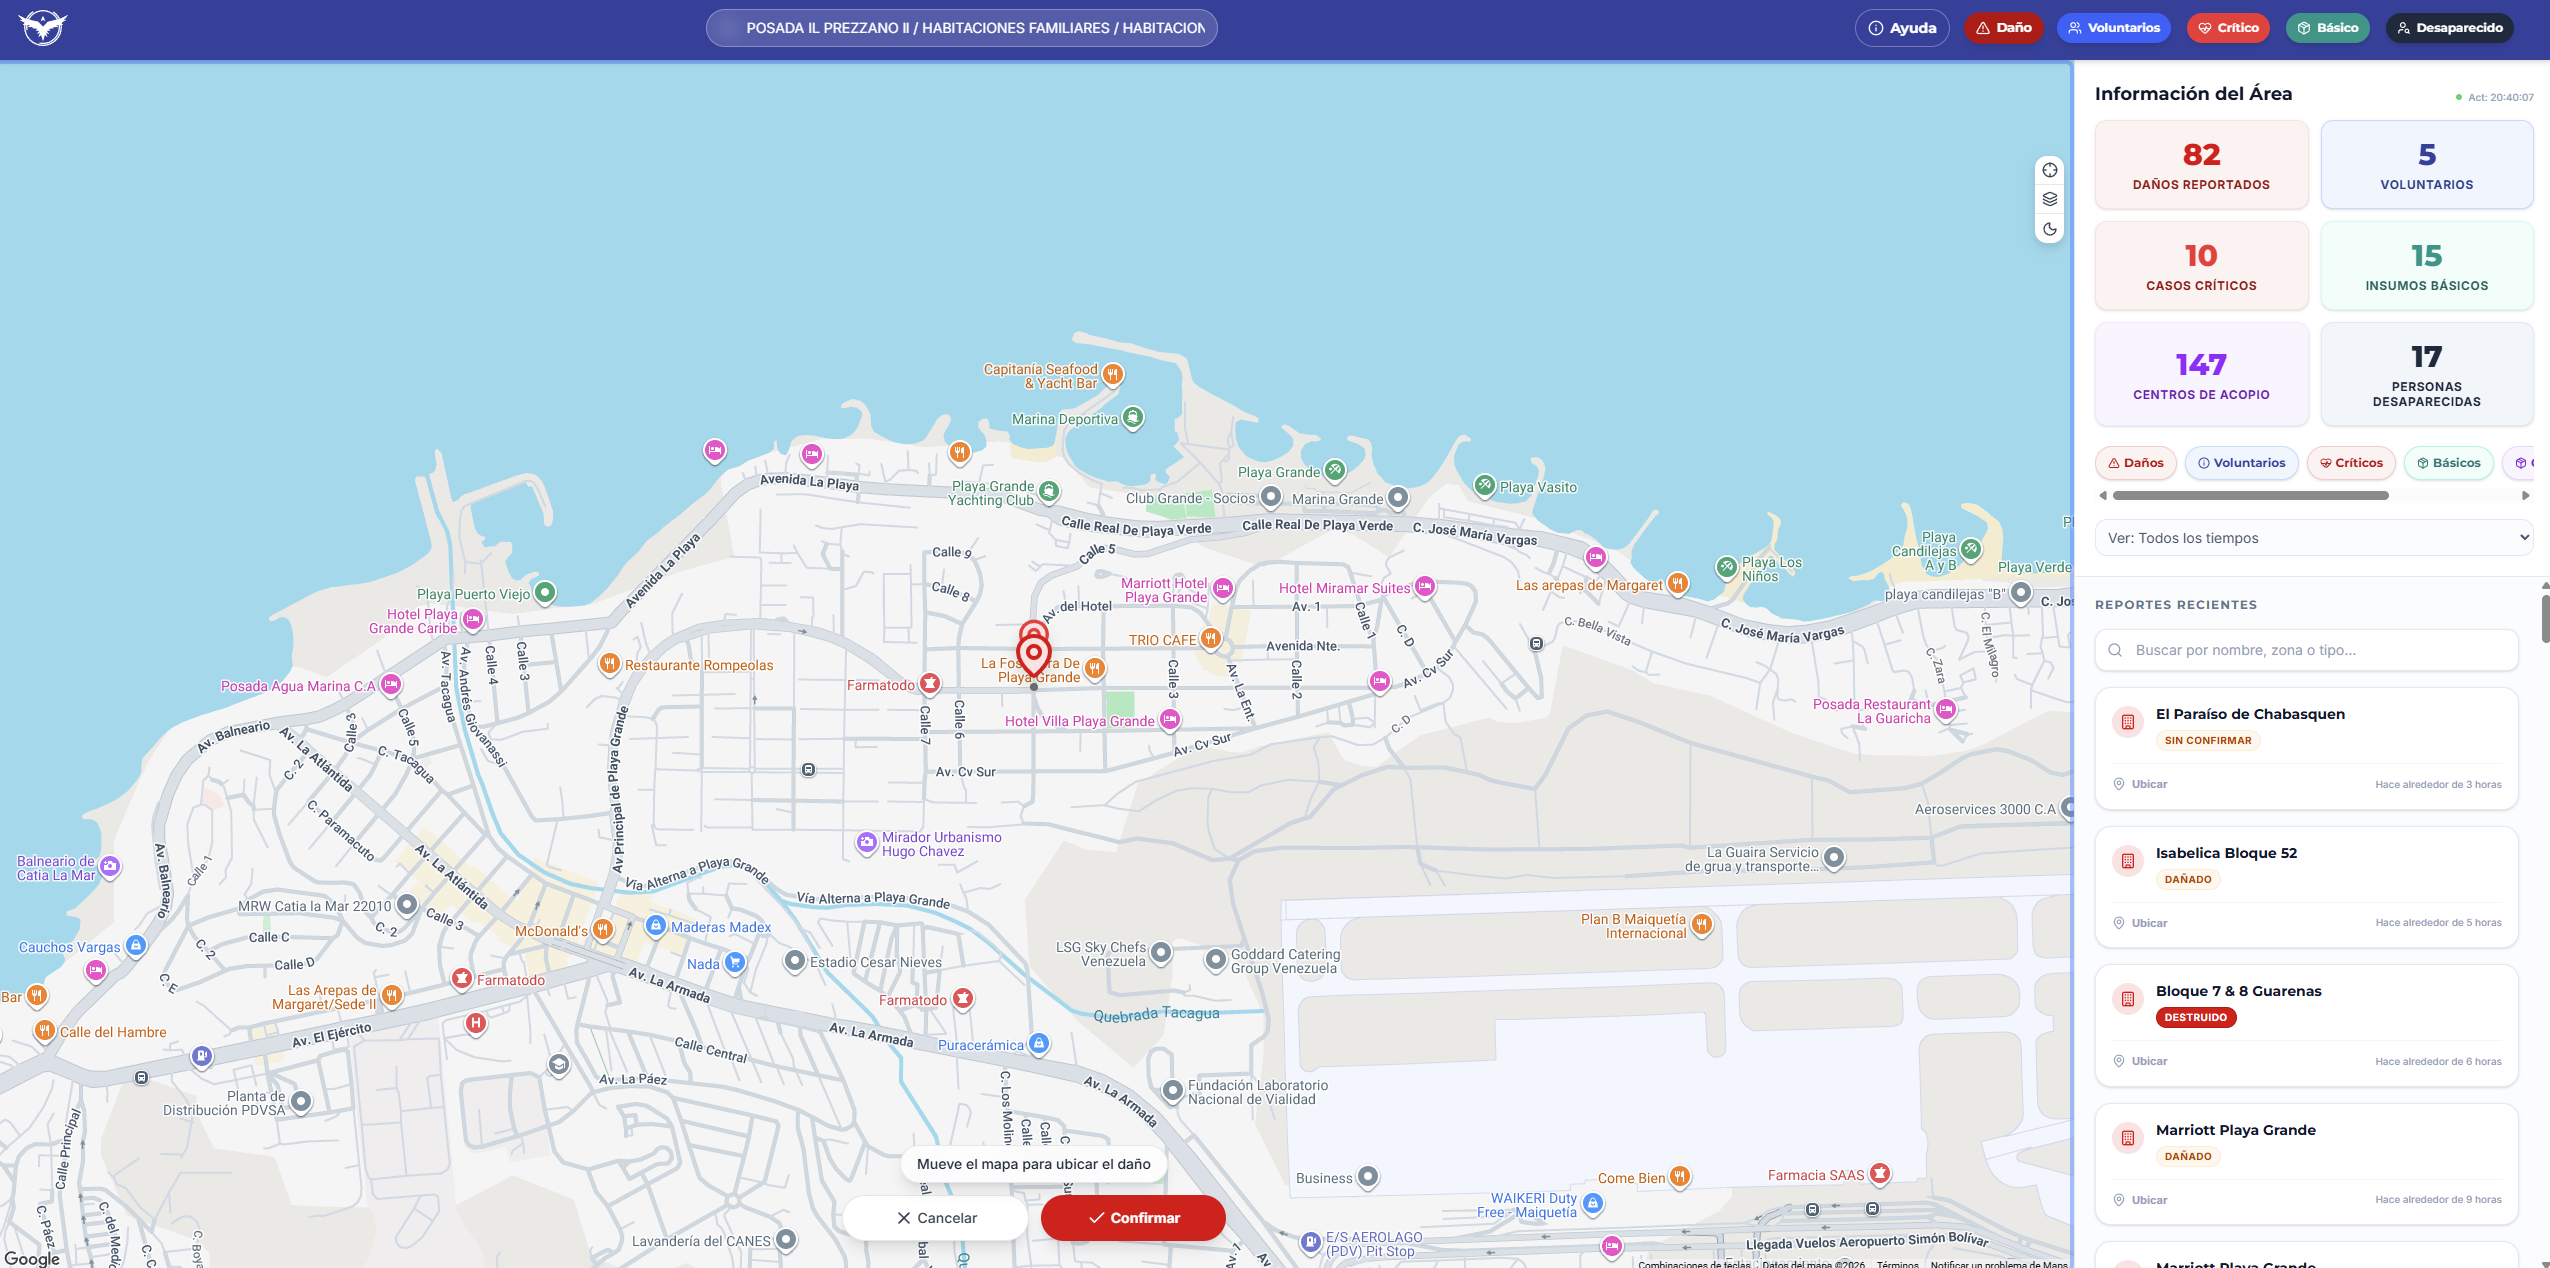Click Playa Vasito beach marker
This screenshot has height=1268, width=2550.
click(1485, 486)
